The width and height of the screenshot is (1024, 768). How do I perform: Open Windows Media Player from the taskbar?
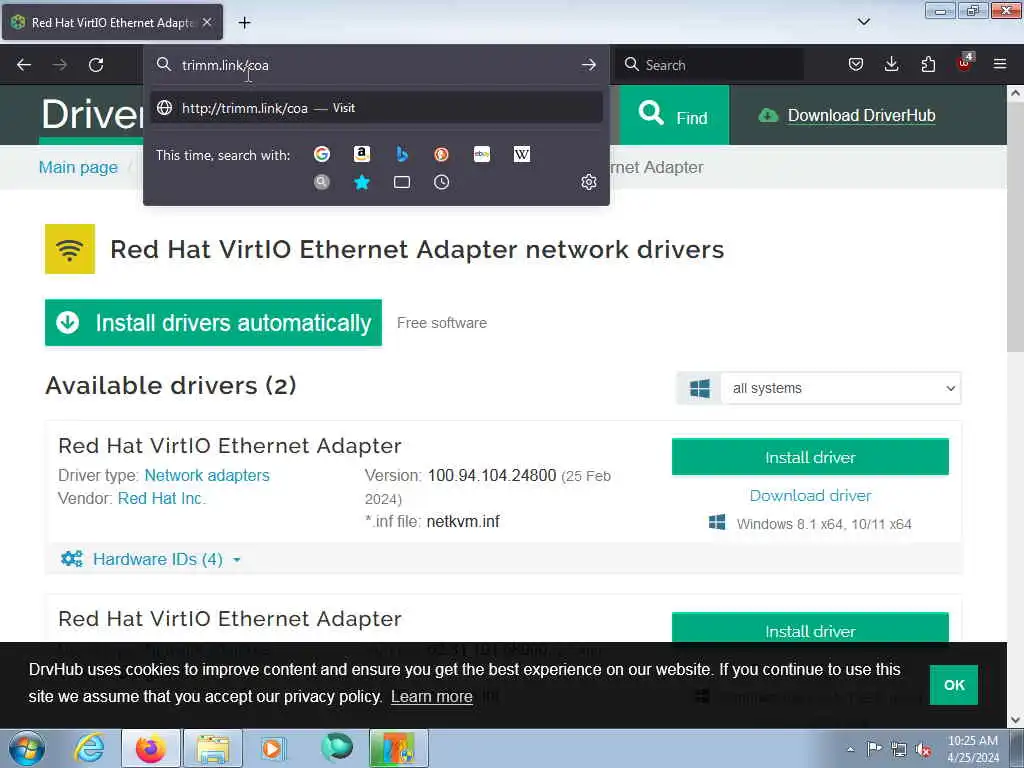coord(274,748)
